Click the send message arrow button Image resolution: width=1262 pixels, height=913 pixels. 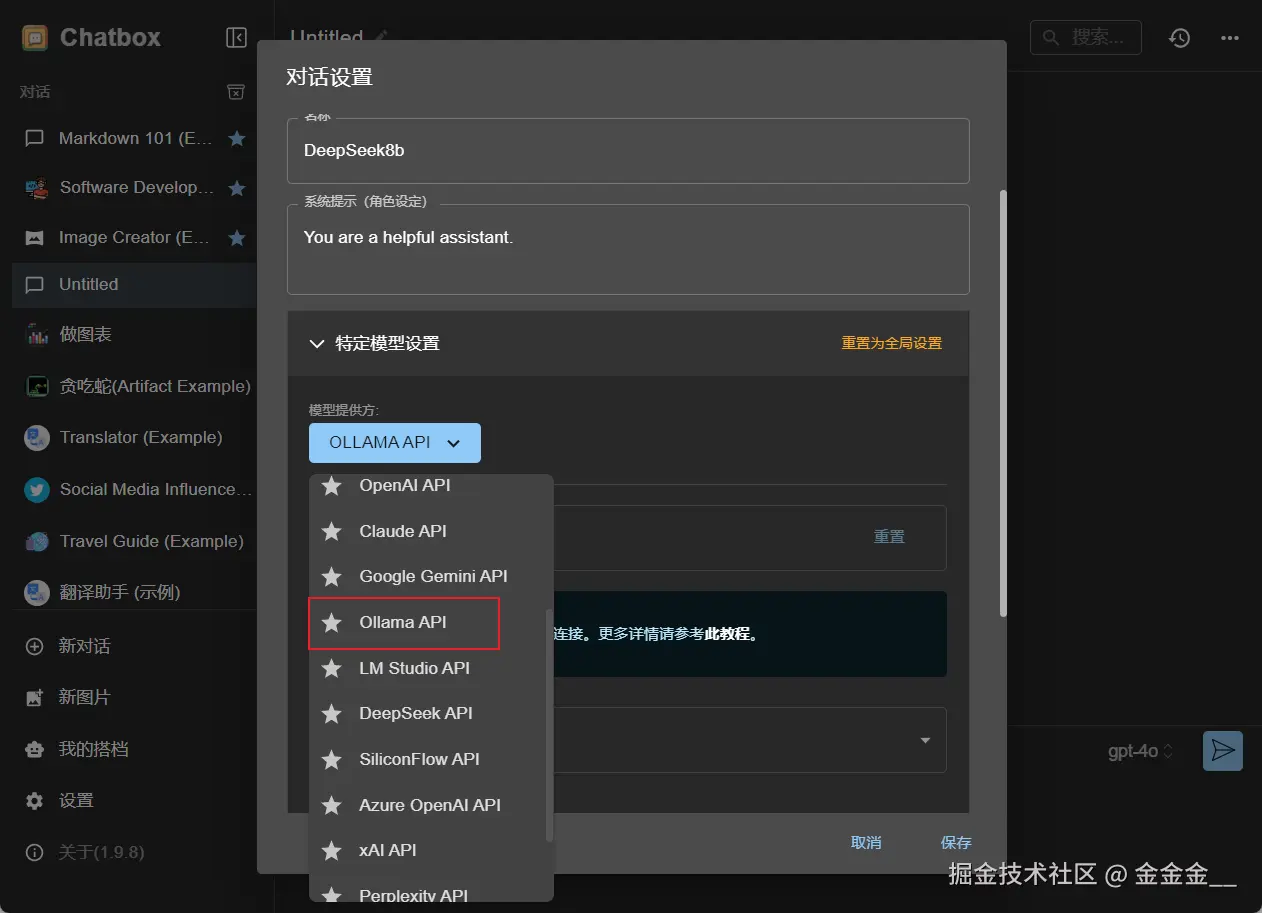click(x=1222, y=751)
